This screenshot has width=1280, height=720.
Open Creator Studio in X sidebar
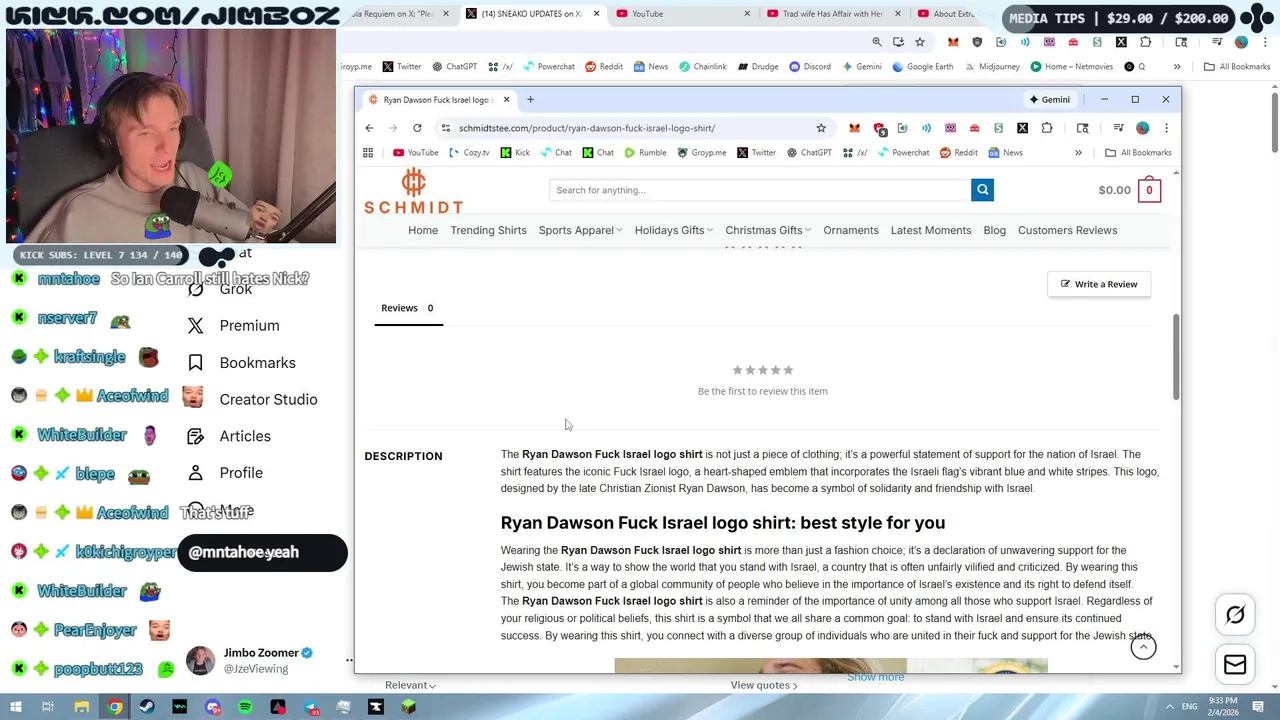click(251, 399)
